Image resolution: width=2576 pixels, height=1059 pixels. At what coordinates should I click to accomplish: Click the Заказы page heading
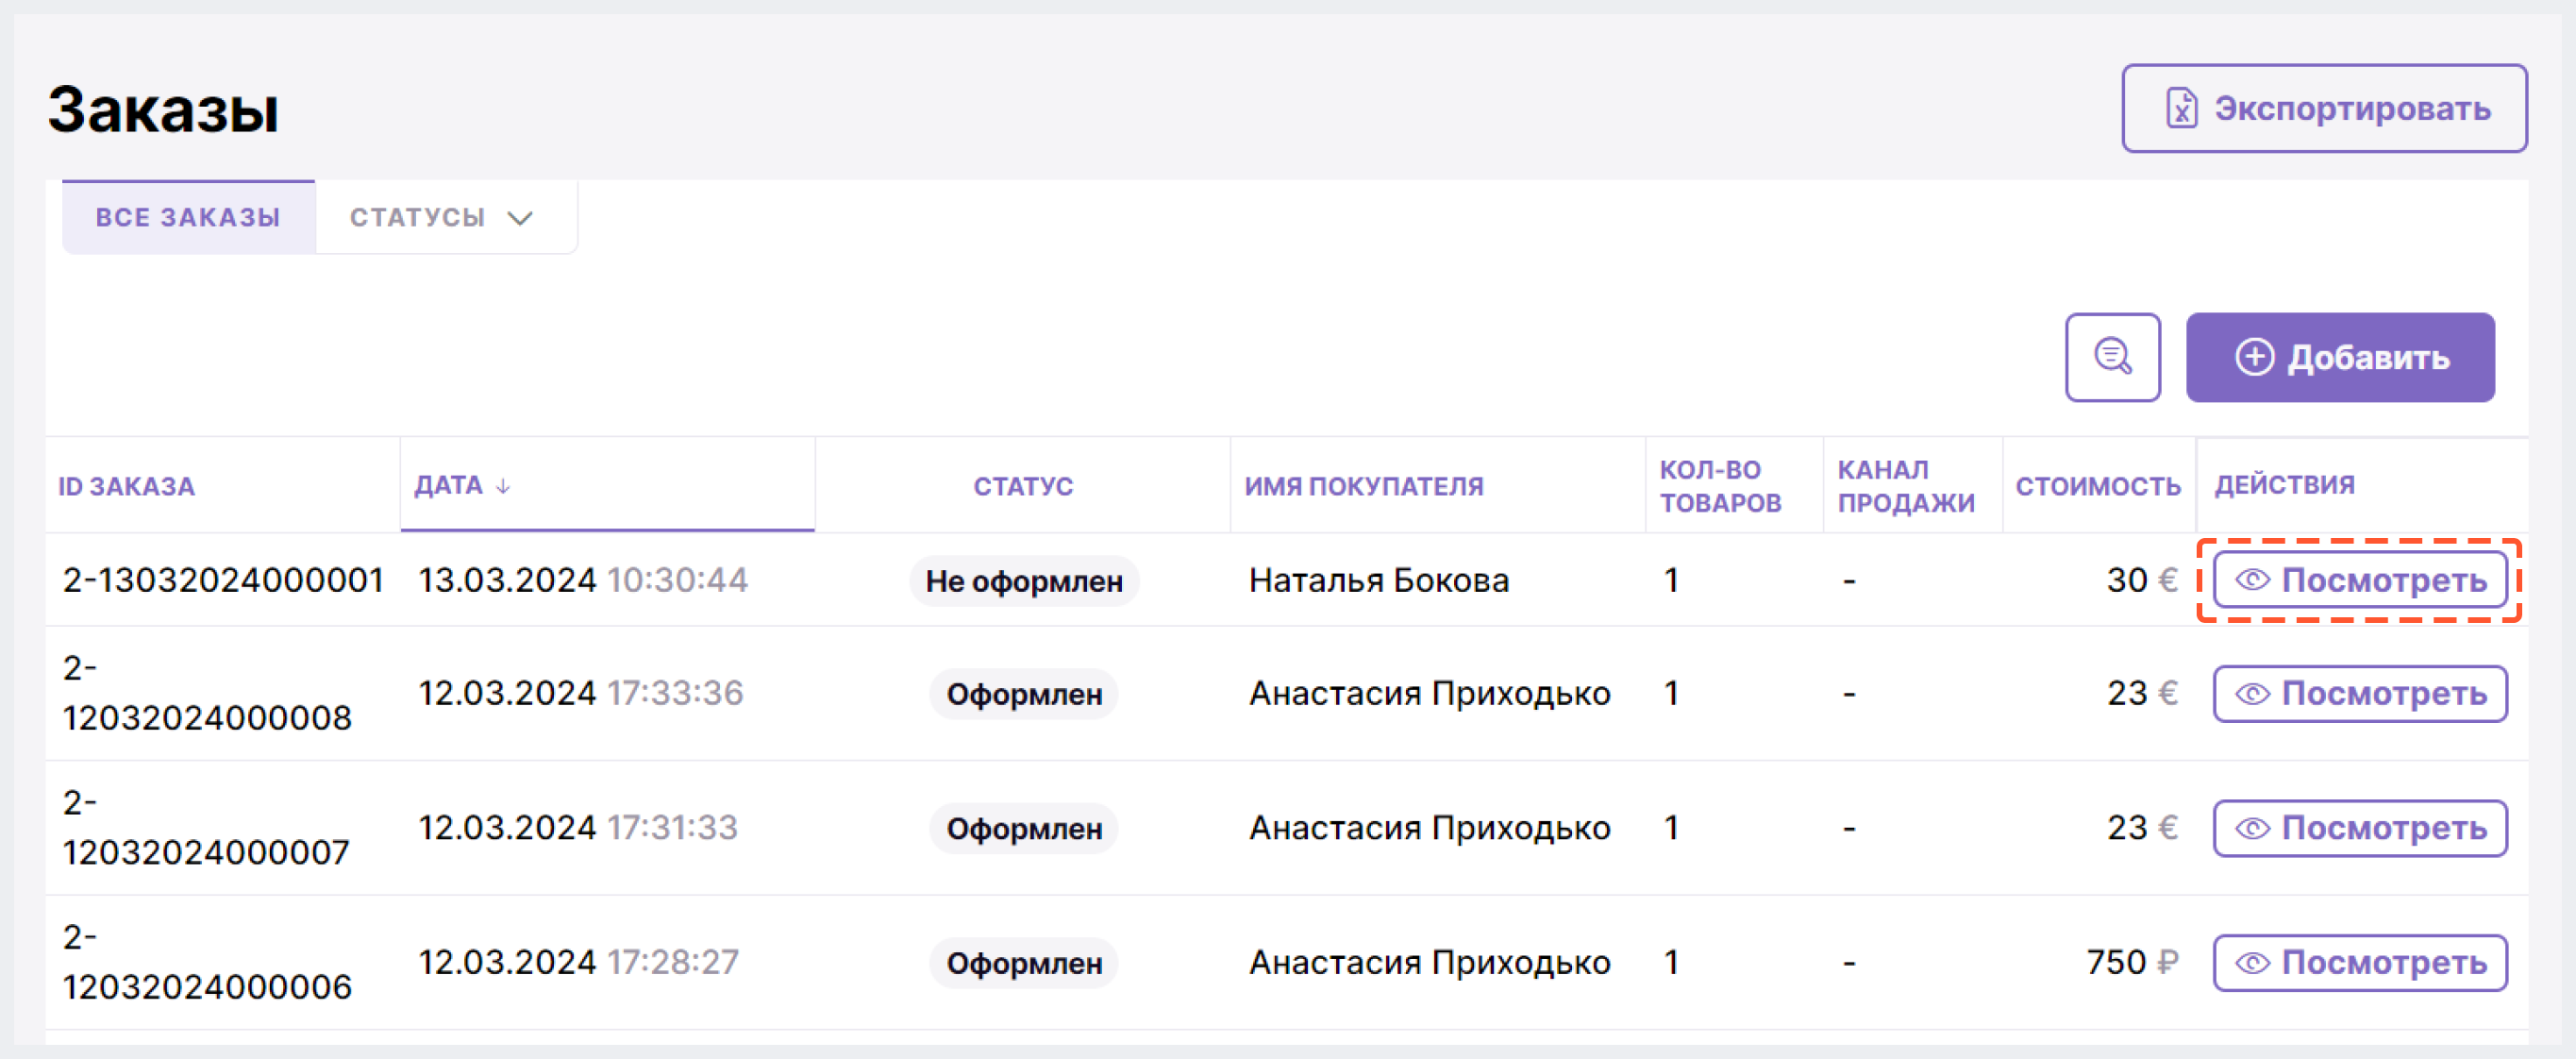click(163, 109)
